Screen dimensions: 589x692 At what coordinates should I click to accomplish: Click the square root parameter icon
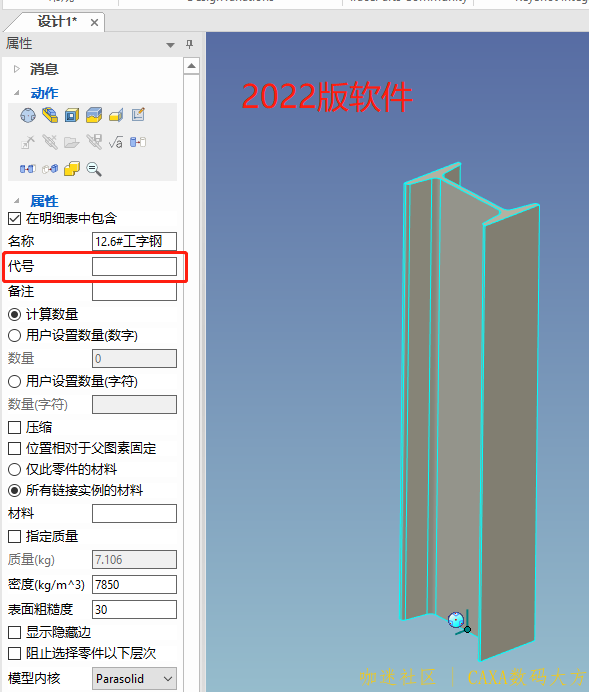pos(116,142)
